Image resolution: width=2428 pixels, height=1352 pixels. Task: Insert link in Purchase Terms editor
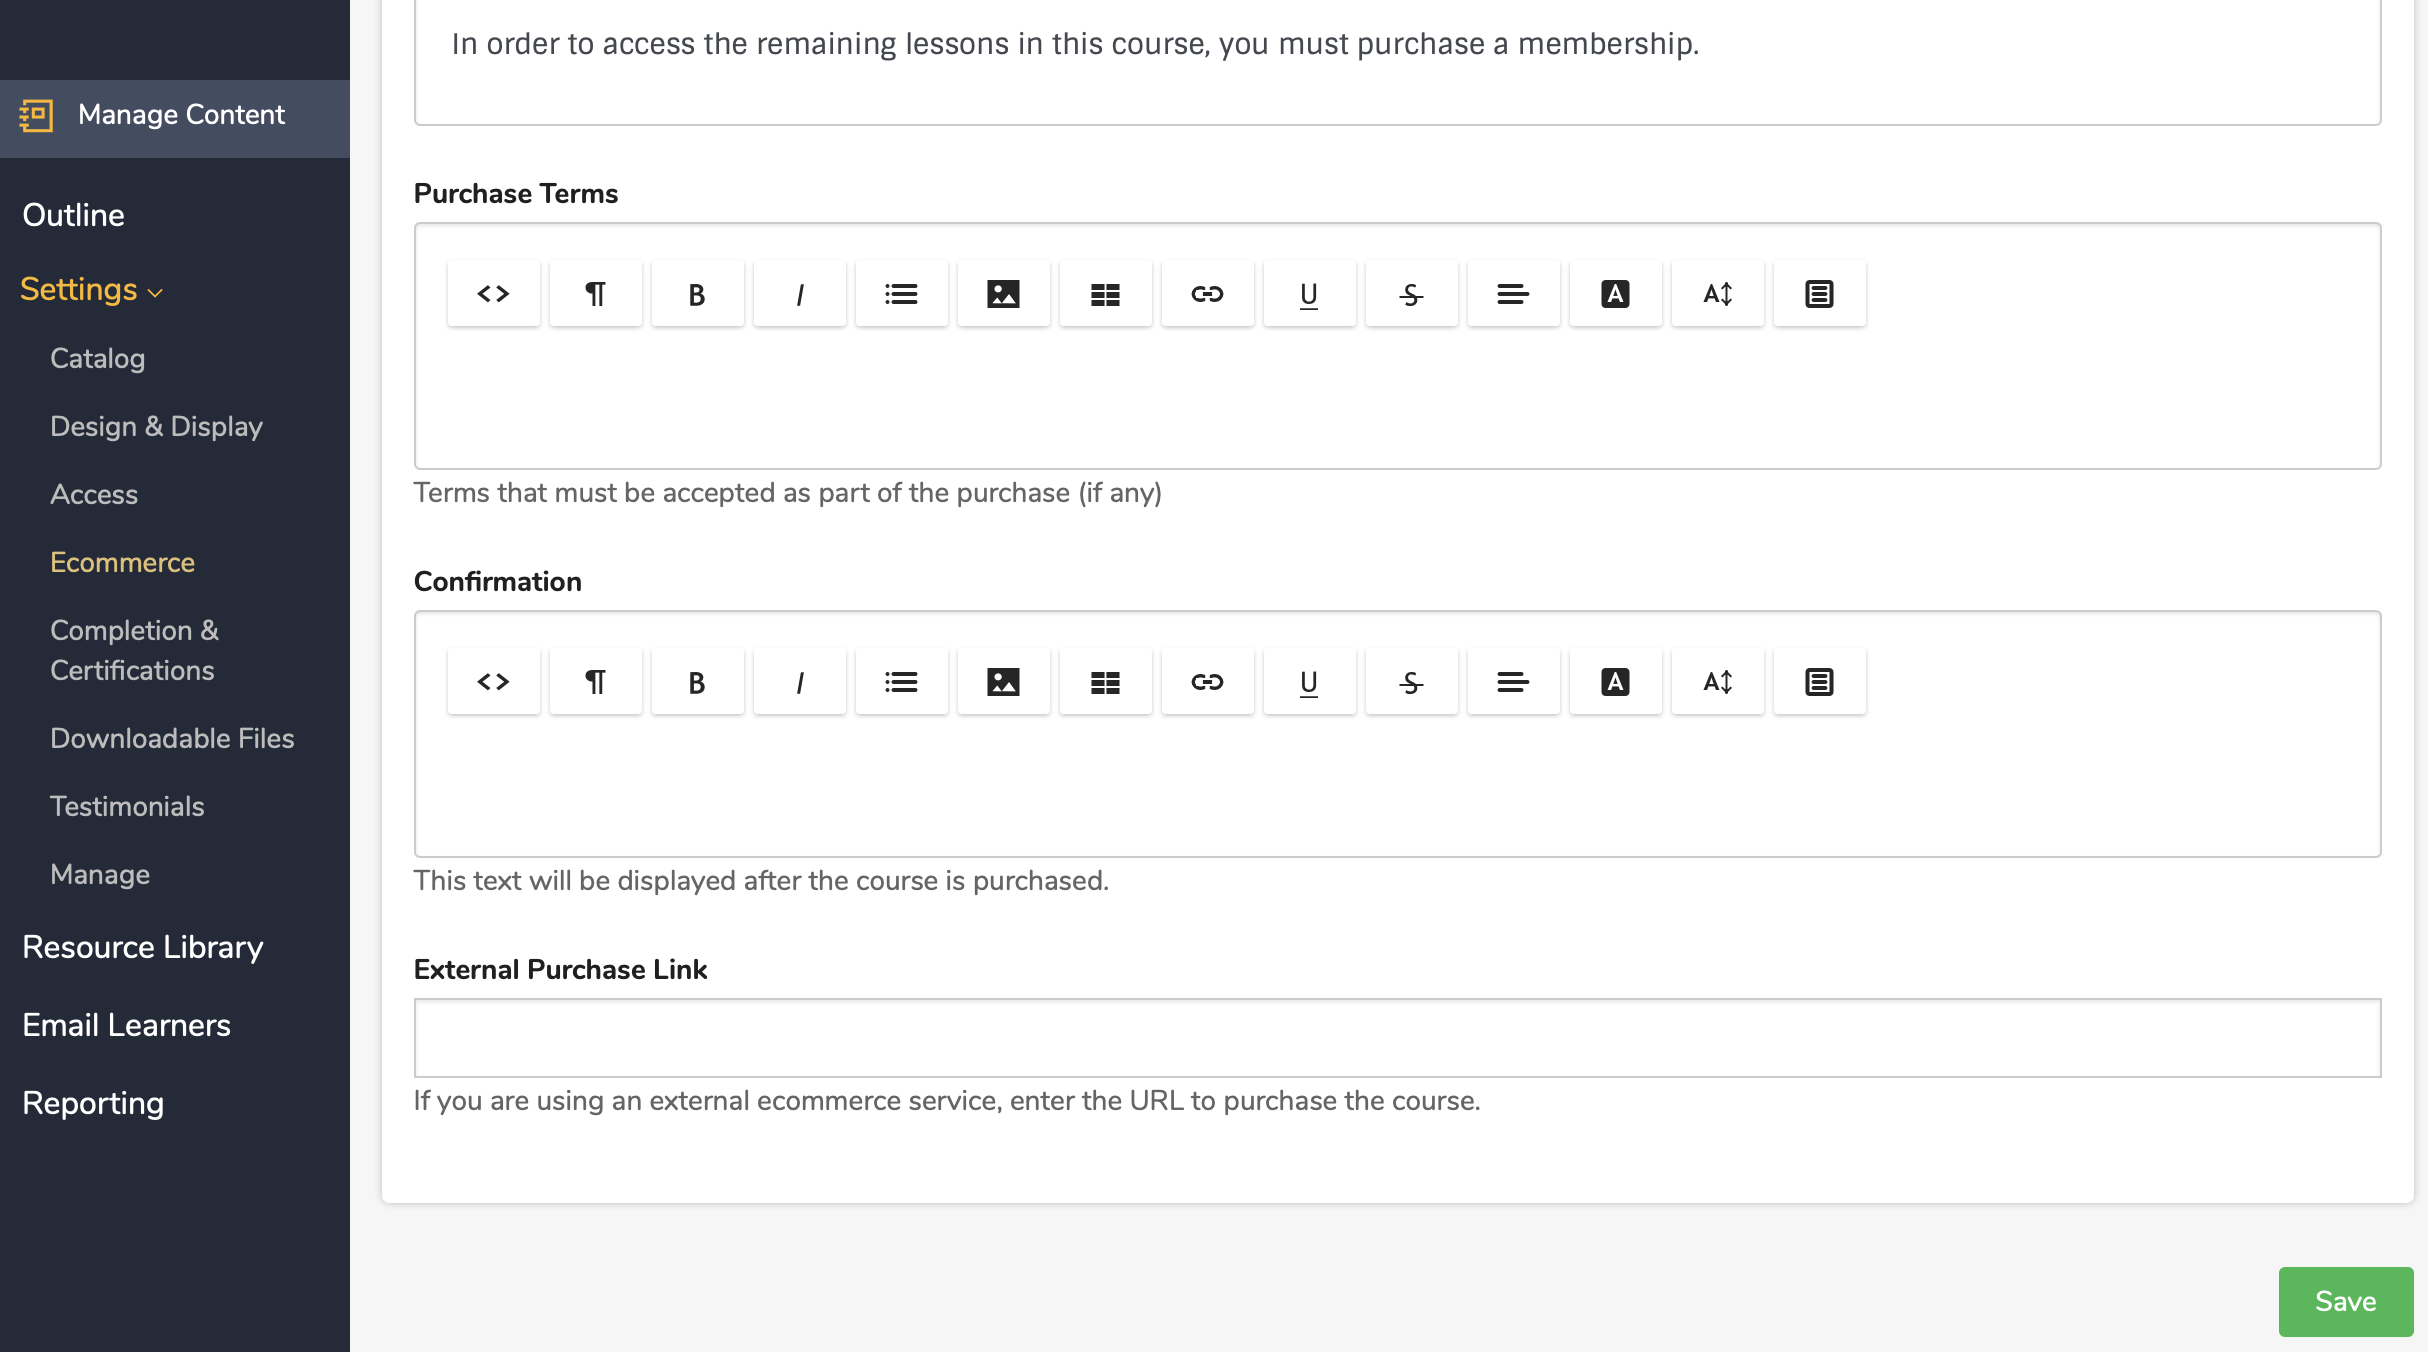tap(1208, 294)
